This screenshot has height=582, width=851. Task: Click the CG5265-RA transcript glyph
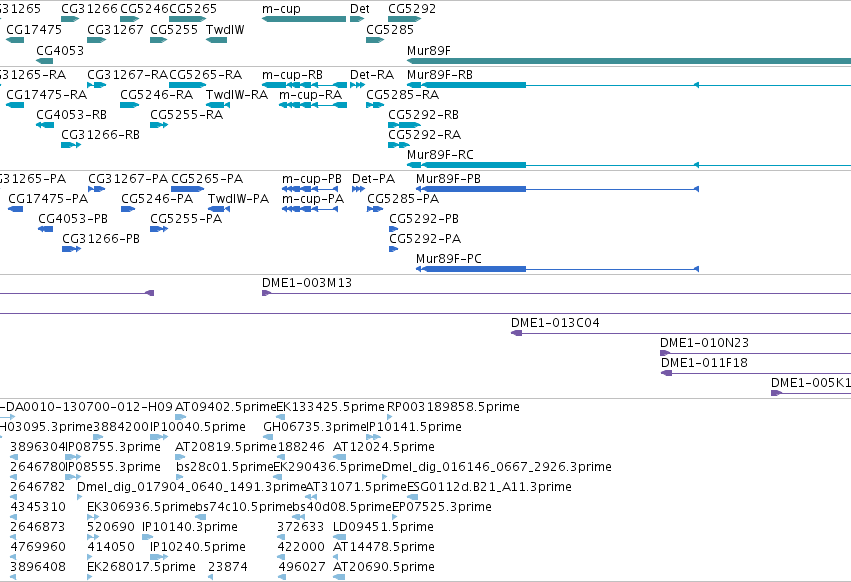click(187, 85)
